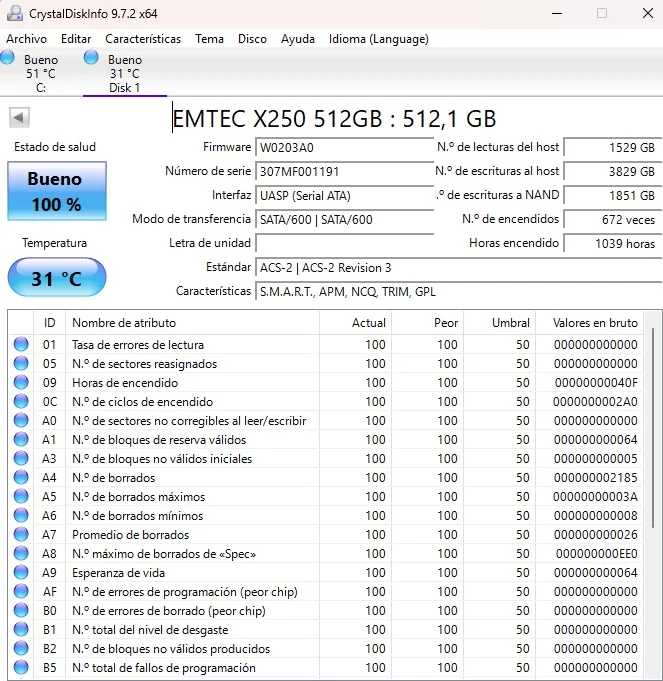Click the transfer mode field SATA/600
This screenshot has height=681, width=663.
point(344,219)
